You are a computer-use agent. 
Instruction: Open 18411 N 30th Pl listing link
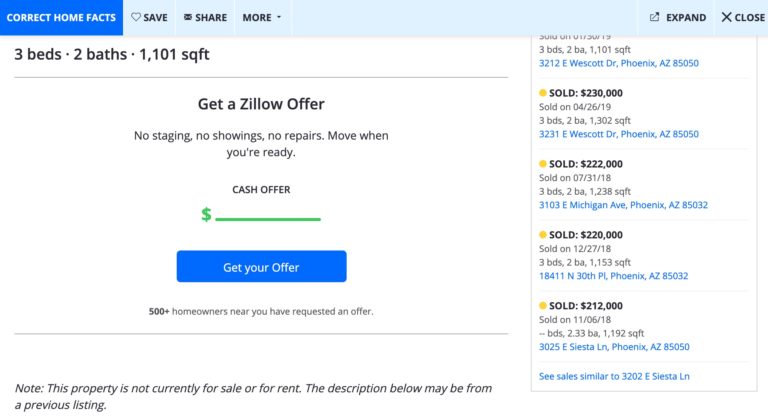tap(613, 276)
